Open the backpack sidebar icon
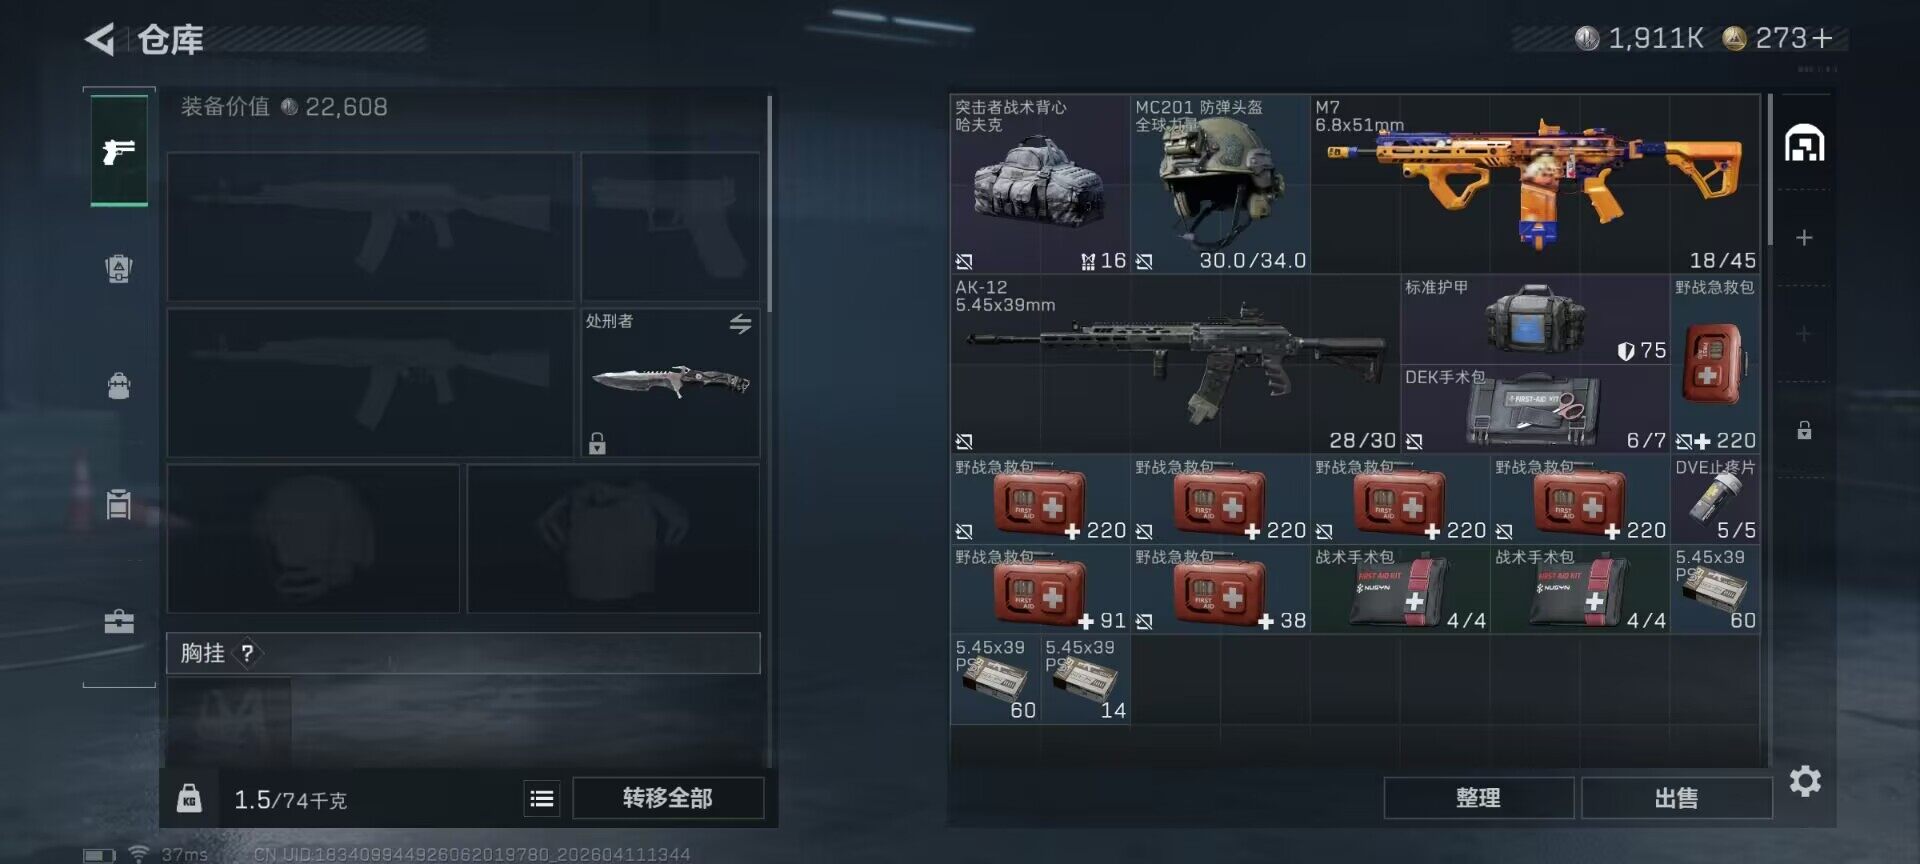This screenshot has width=1920, height=864. coord(119,386)
